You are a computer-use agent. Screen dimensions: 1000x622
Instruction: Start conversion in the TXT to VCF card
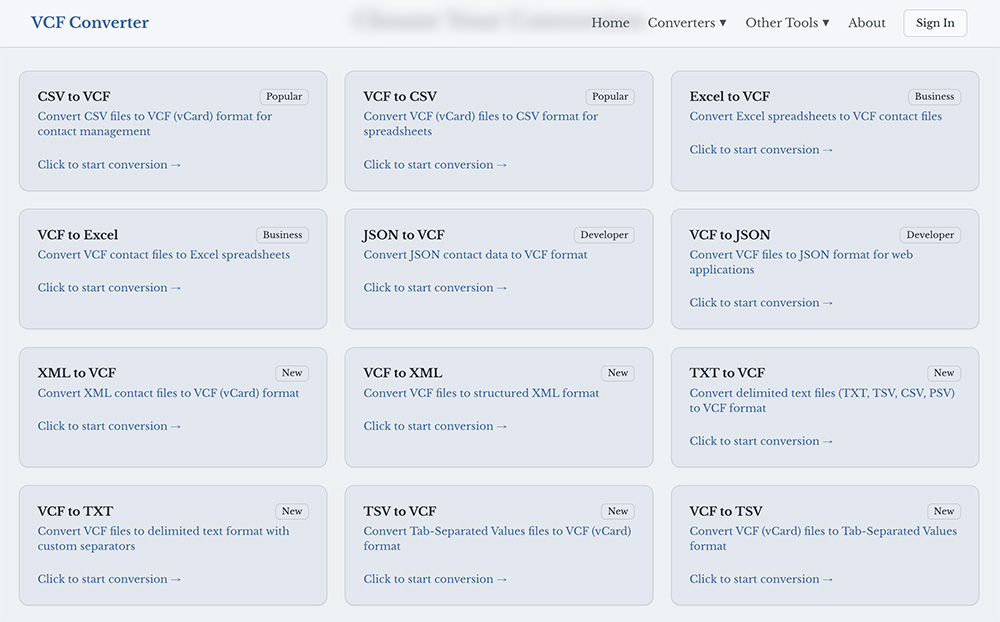pos(761,441)
